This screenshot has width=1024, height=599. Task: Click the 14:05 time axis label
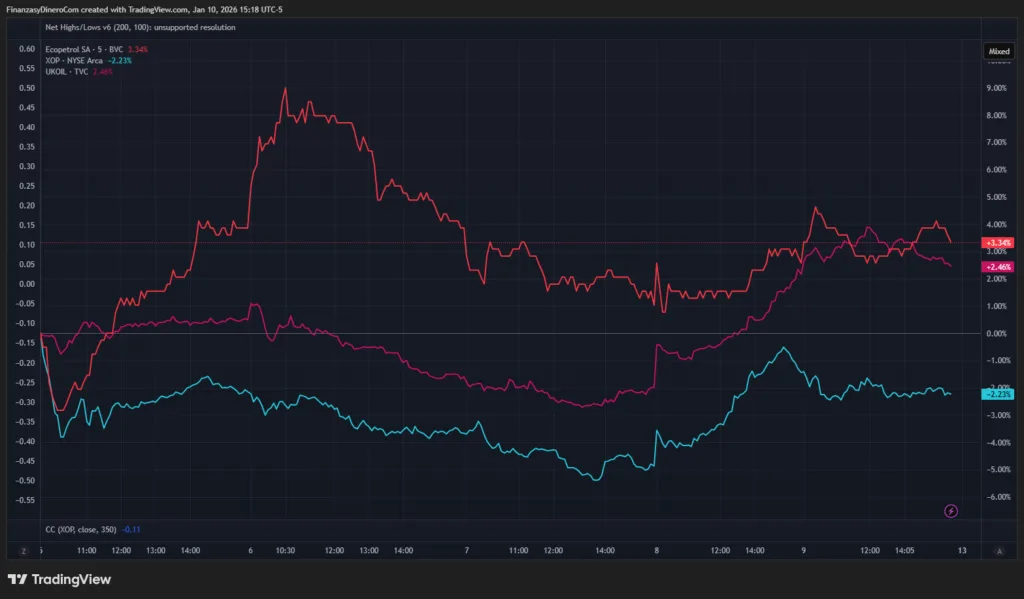pyautogui.click(x=907, y=550)
